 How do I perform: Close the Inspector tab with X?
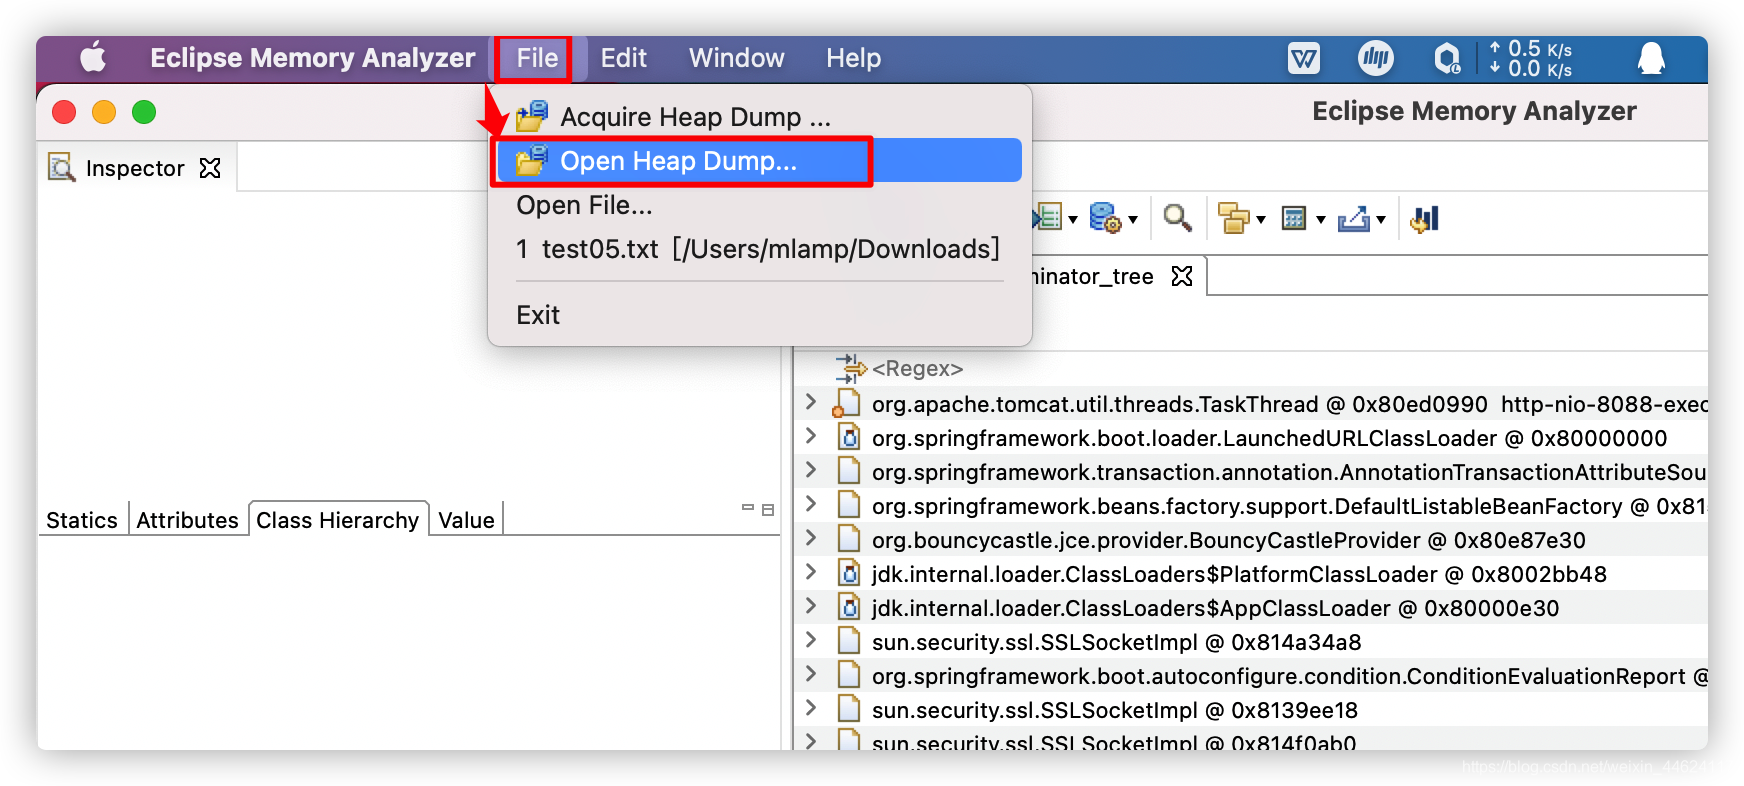pyautogui.click(x=210, y=167)
